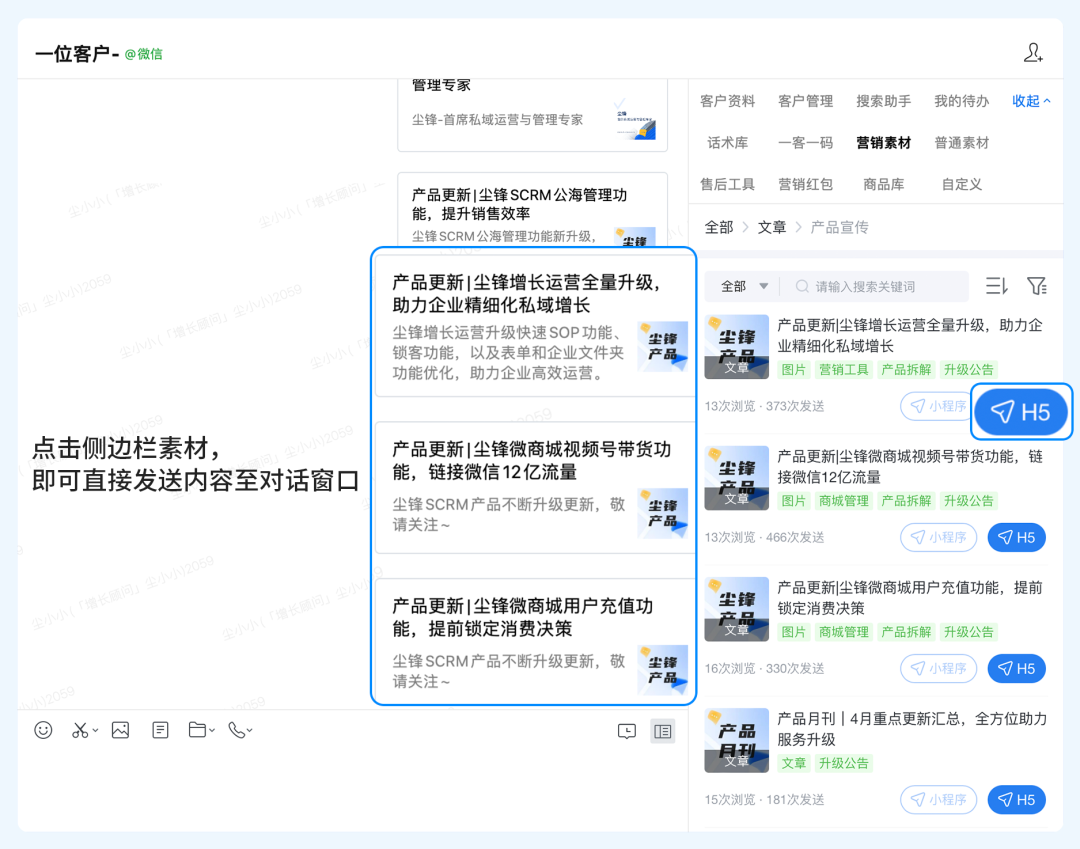Click 升级公告 tag on 产品月刊 material
This screenshot has width=1080, height=849.
[x=843, y=763]
